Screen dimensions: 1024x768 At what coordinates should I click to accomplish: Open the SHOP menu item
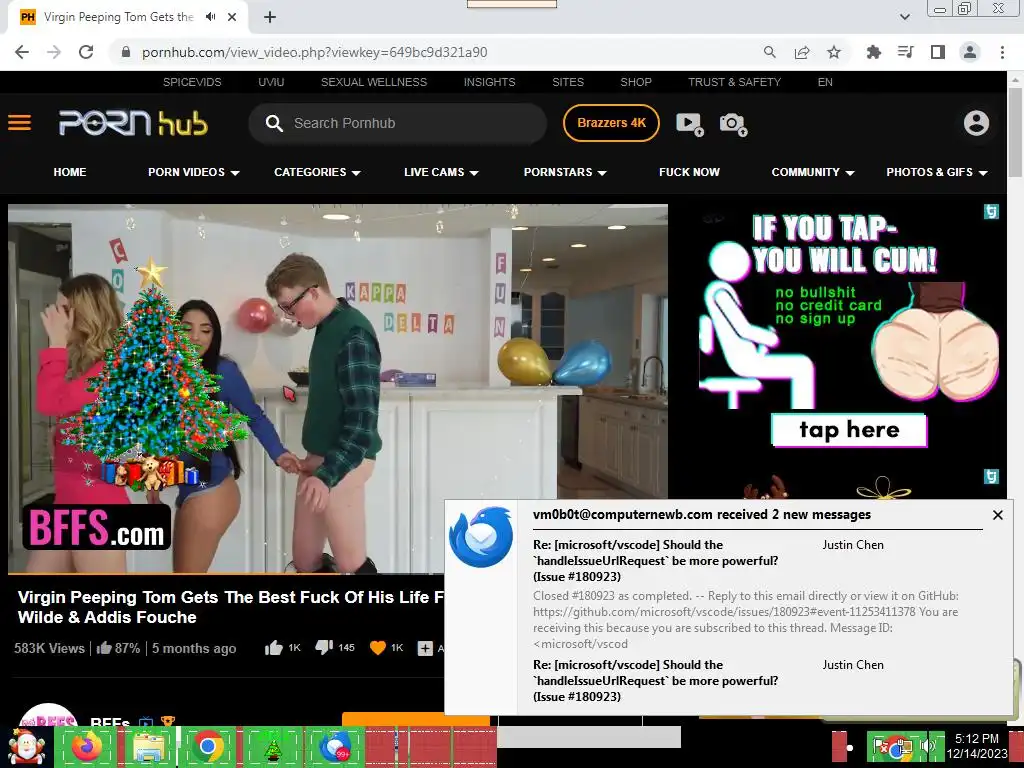(x=636, y=82)
